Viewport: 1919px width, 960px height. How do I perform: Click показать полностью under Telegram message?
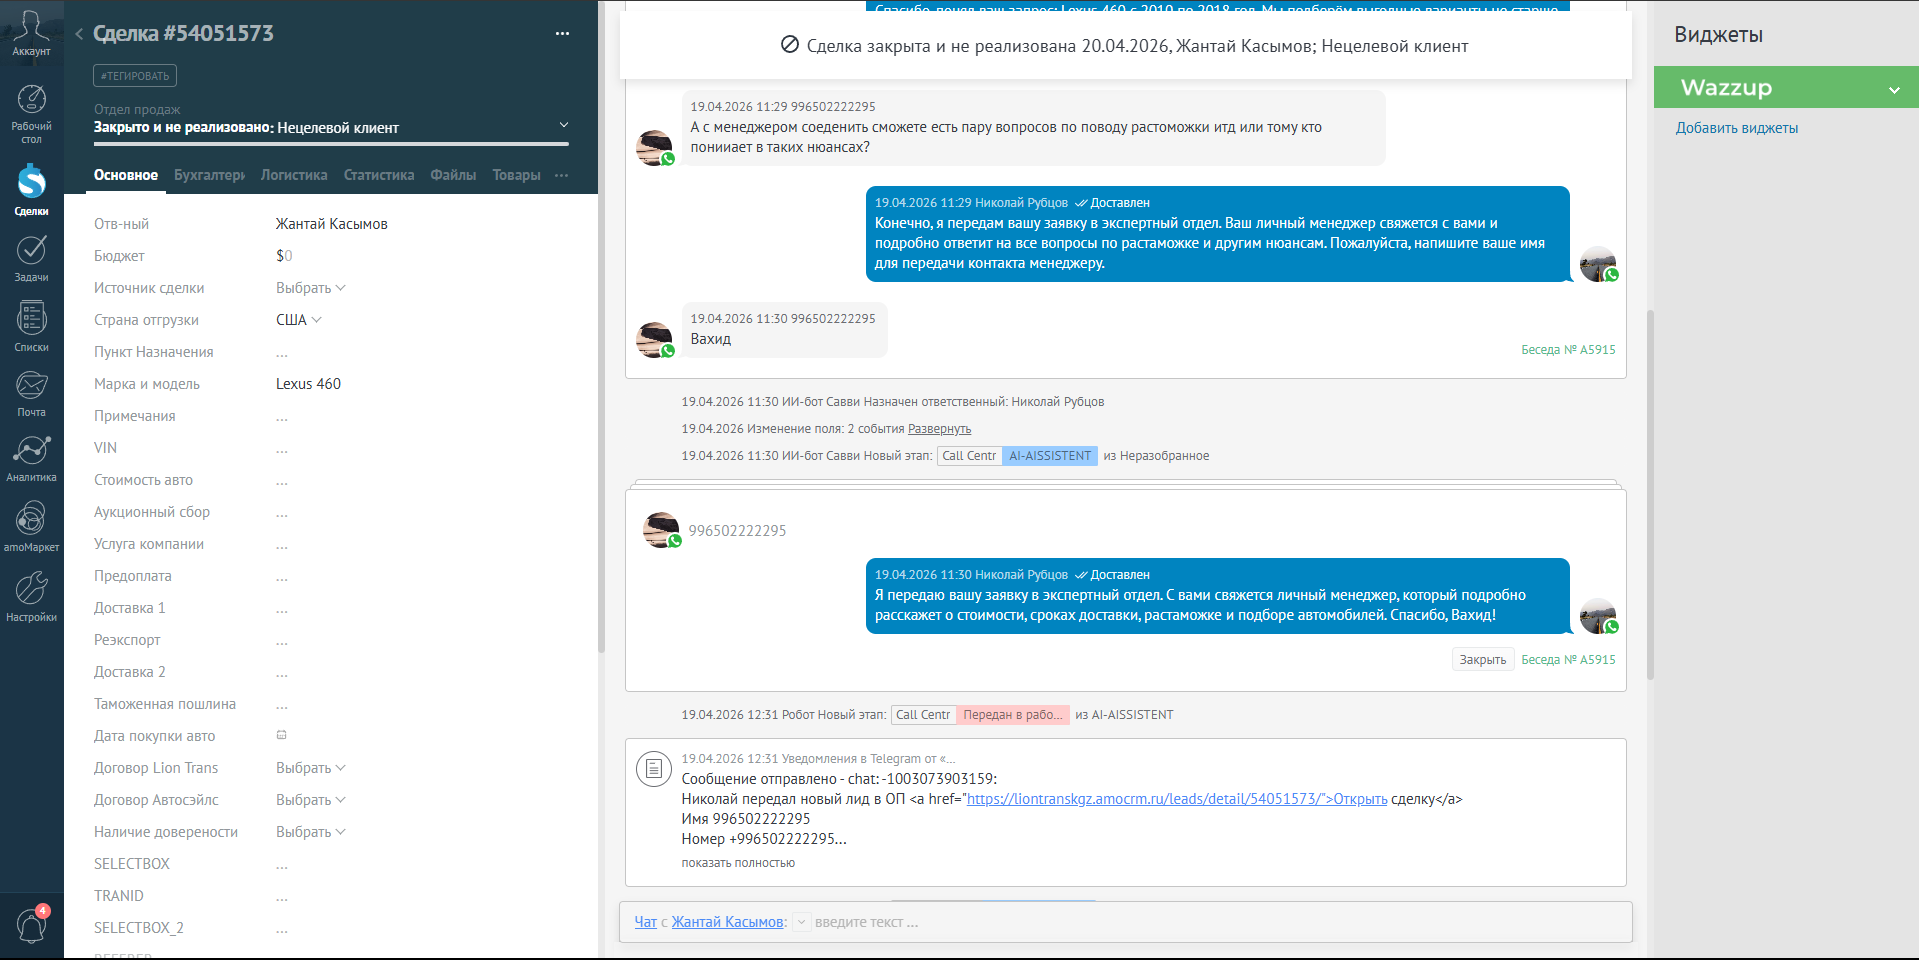[x=738, y=863]
